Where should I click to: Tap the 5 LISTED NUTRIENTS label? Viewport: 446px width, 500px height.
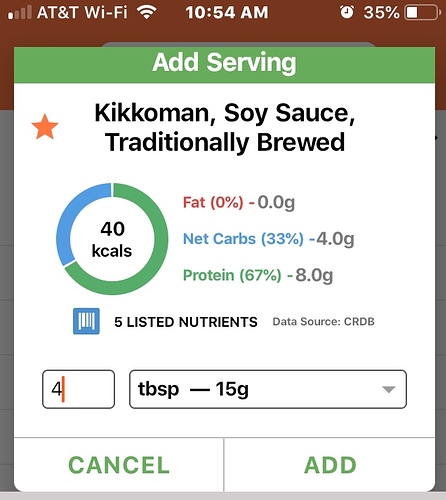pos(186,322)
